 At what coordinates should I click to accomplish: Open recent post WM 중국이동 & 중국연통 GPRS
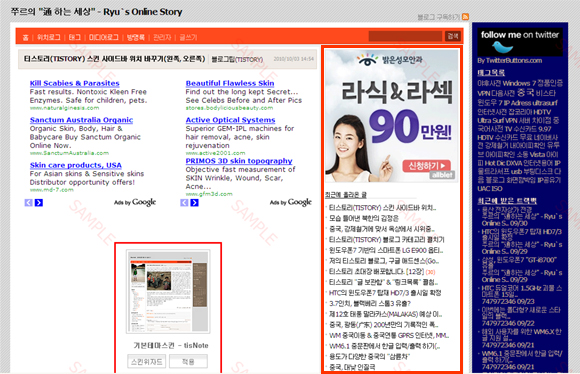(389, 336)
